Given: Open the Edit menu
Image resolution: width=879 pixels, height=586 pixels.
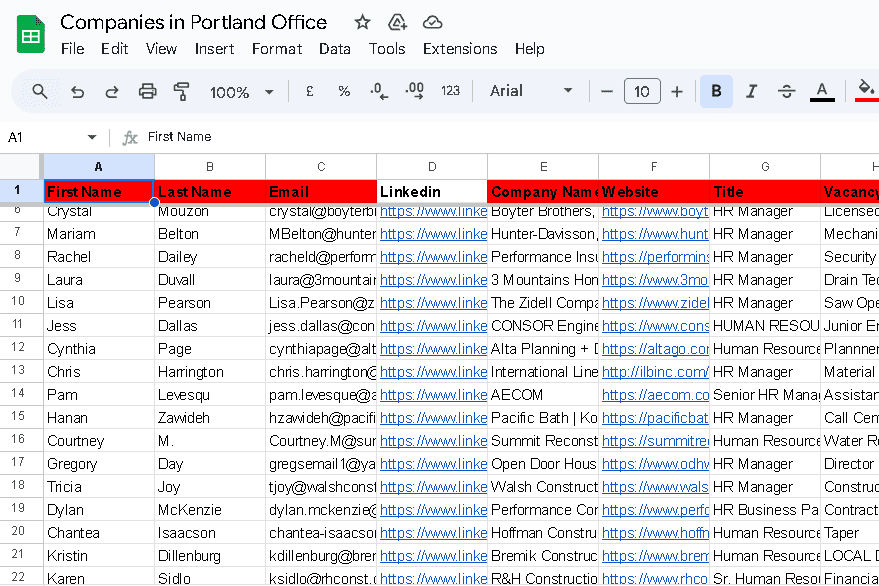Looking at the screenshot, I should point(114,49).
